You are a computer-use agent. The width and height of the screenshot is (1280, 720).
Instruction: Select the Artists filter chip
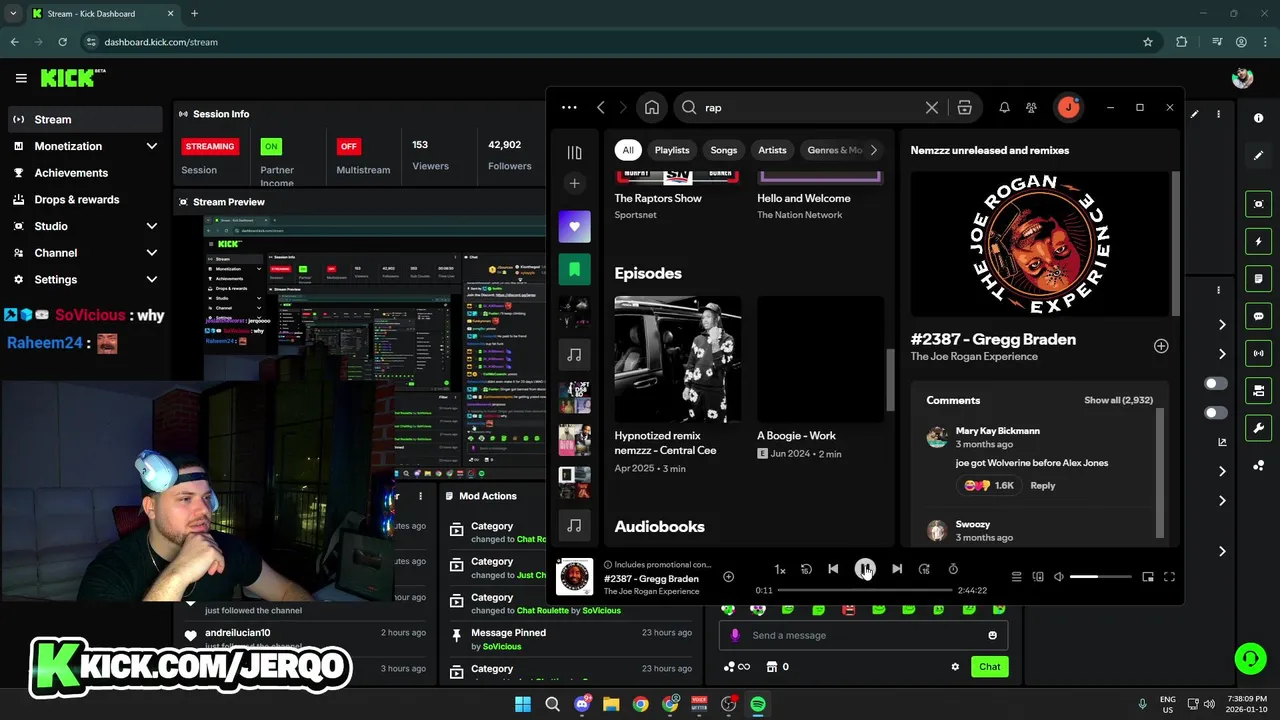(772, 150)
